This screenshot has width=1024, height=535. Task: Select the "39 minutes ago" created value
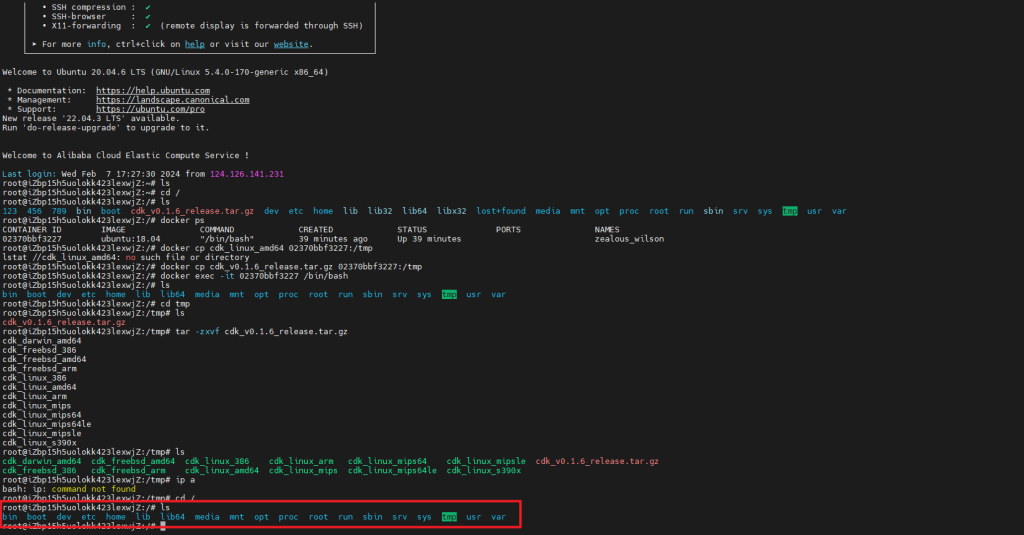tap(333, 238)
